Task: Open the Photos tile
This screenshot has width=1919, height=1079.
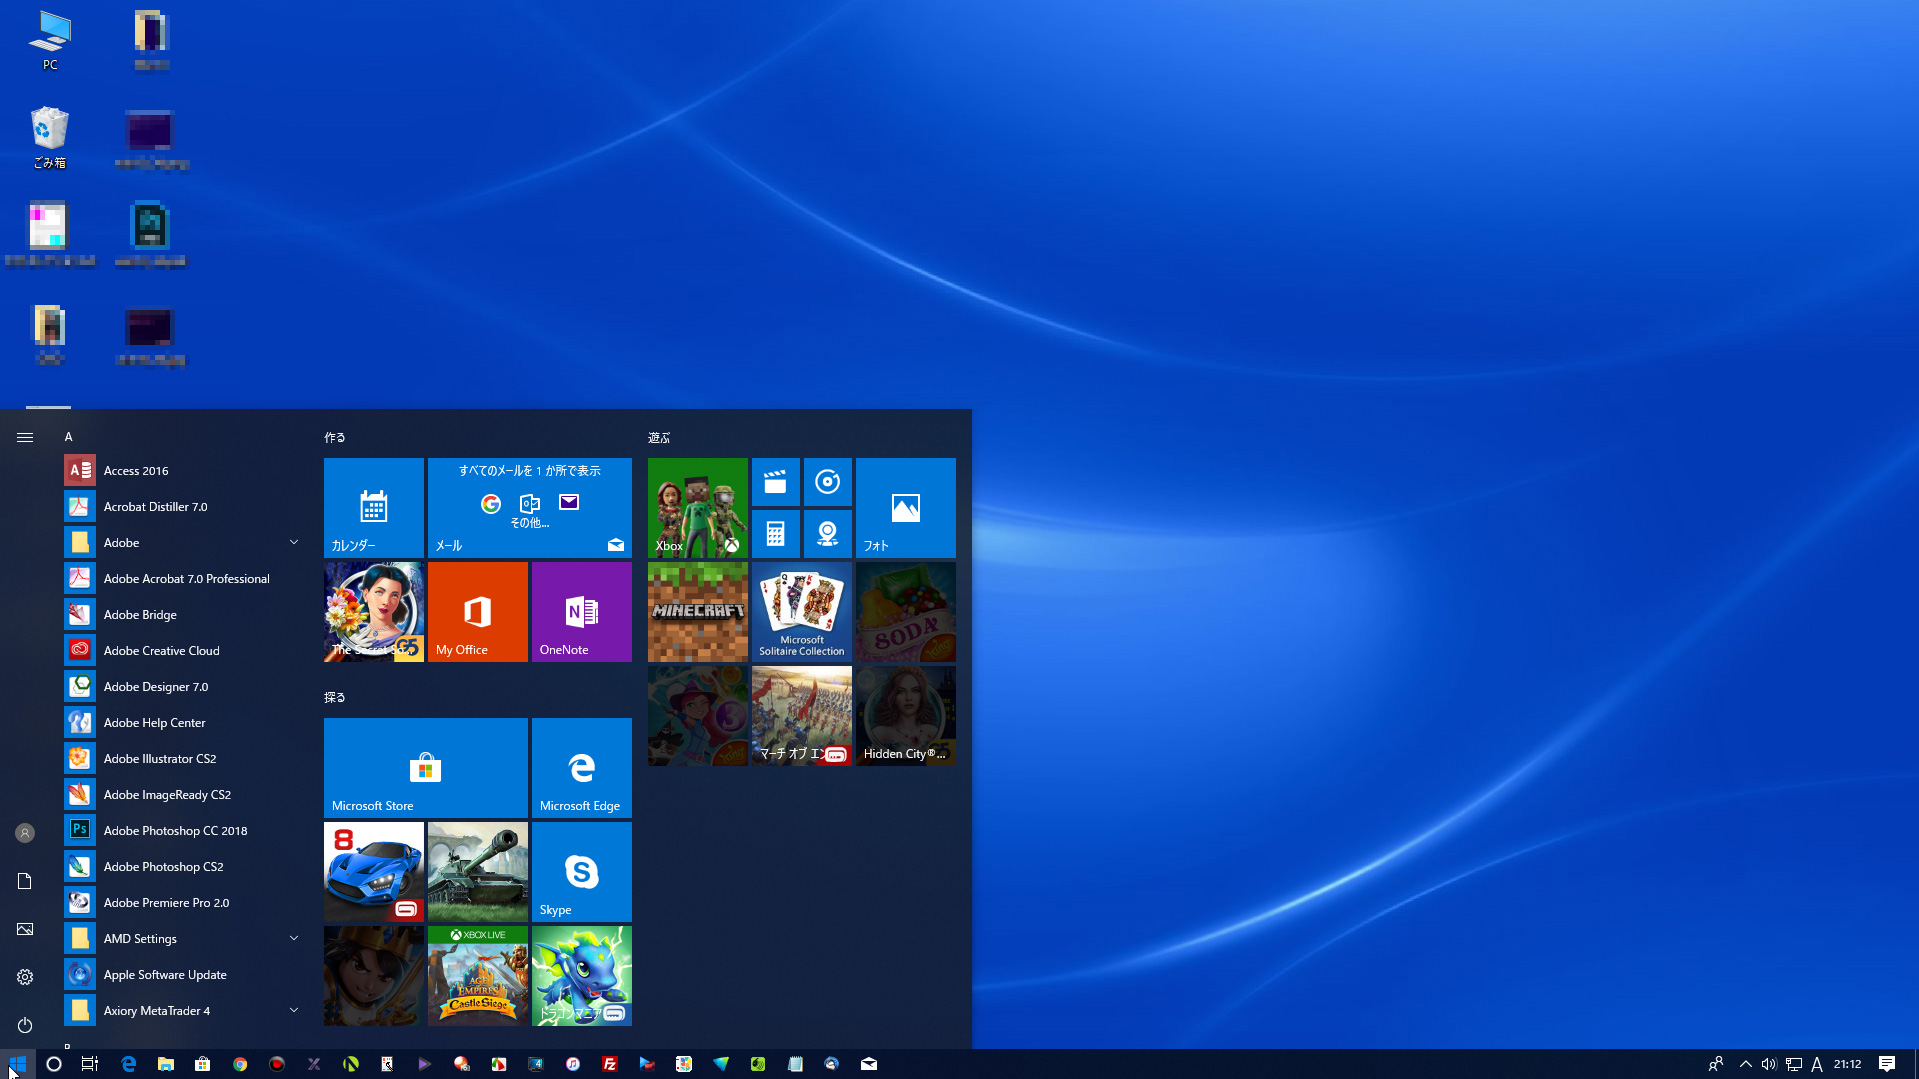Action: 905,507
